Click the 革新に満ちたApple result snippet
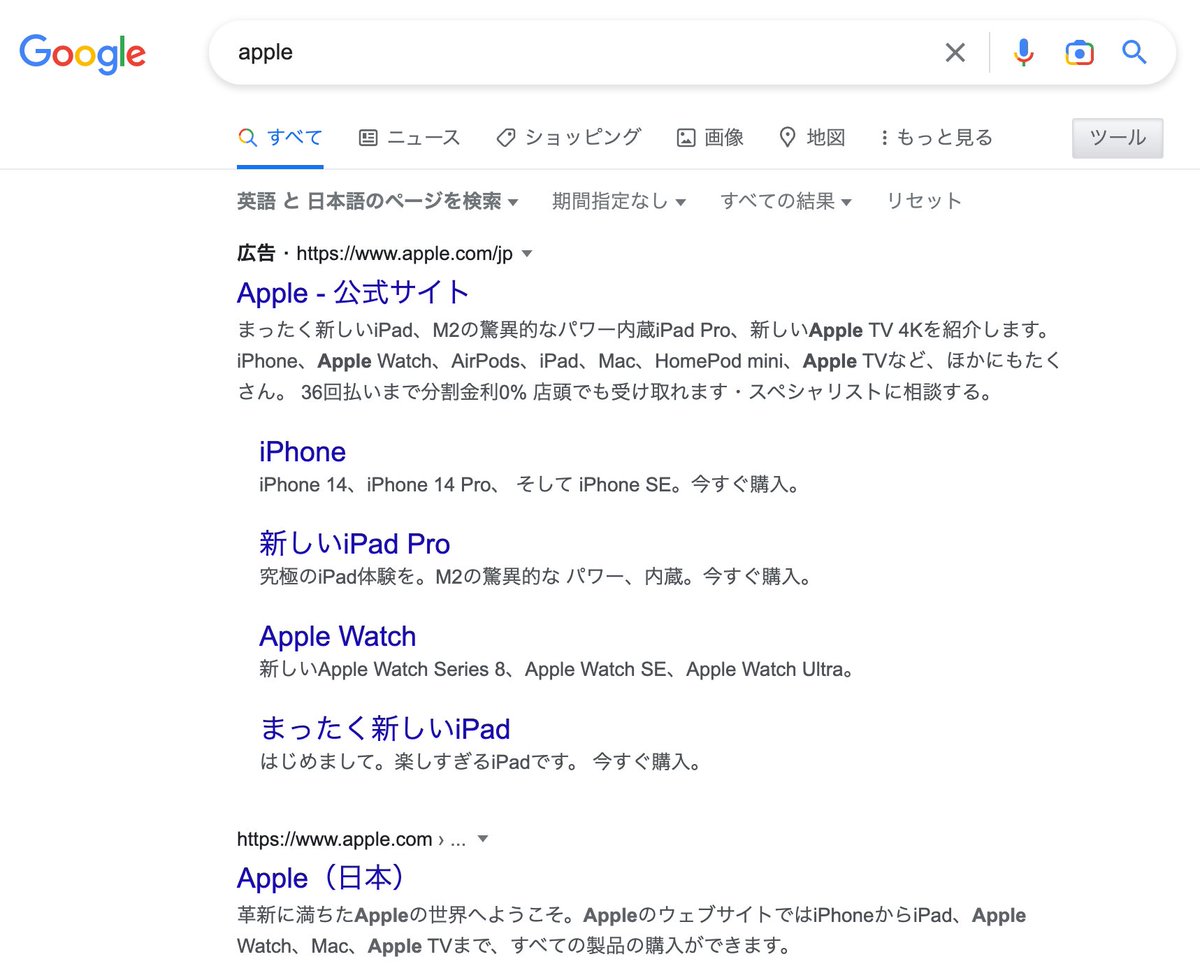Screen dimensions: 1200x973 click(632, 930)
